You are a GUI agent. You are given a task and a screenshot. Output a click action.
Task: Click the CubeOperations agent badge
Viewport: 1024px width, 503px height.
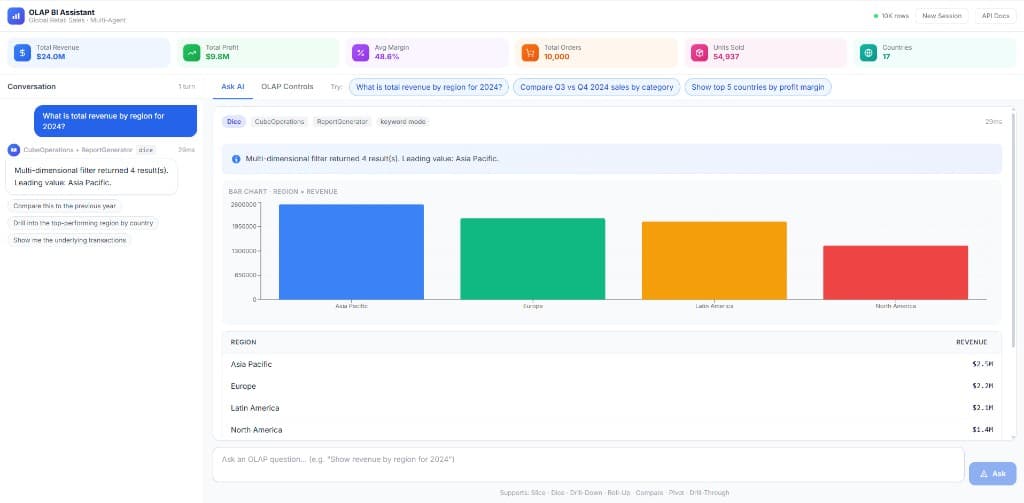click(x=280, y=122)
